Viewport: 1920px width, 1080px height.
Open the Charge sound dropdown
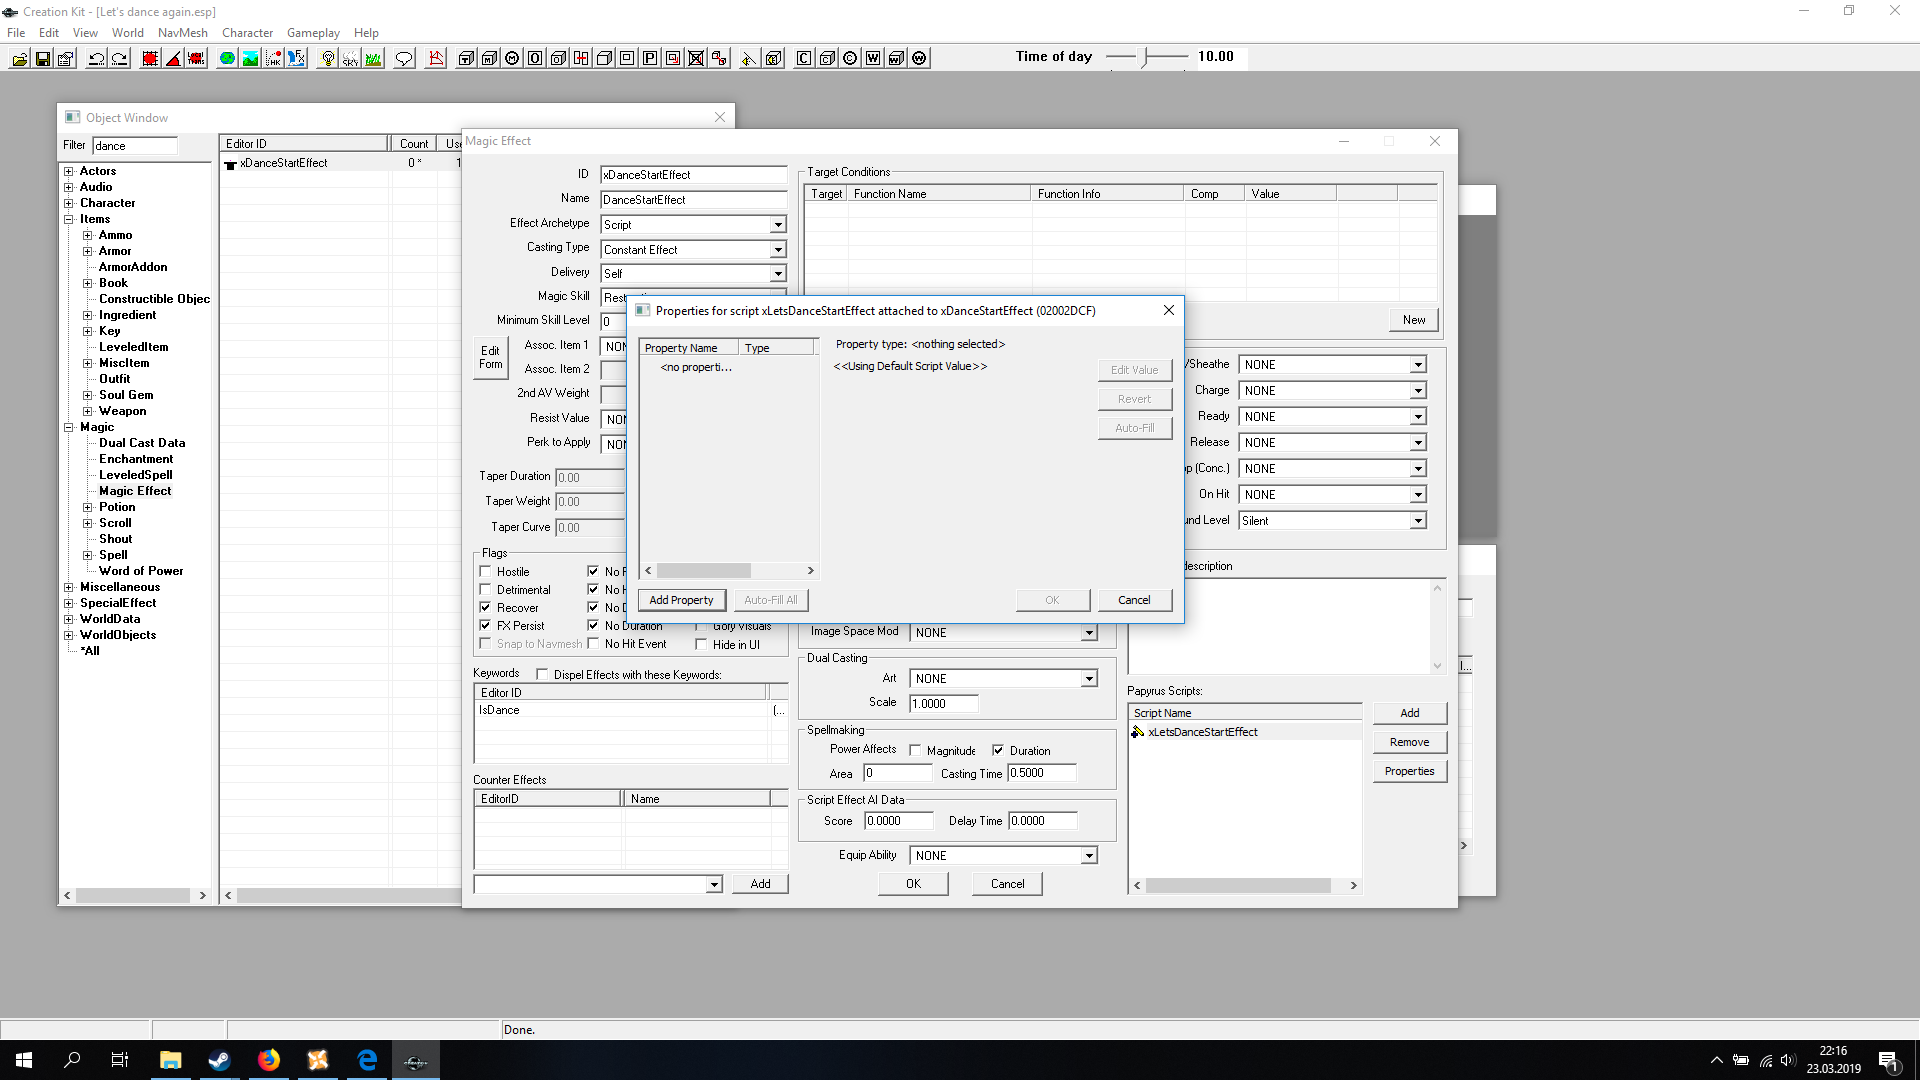(x=1417, y=391)
